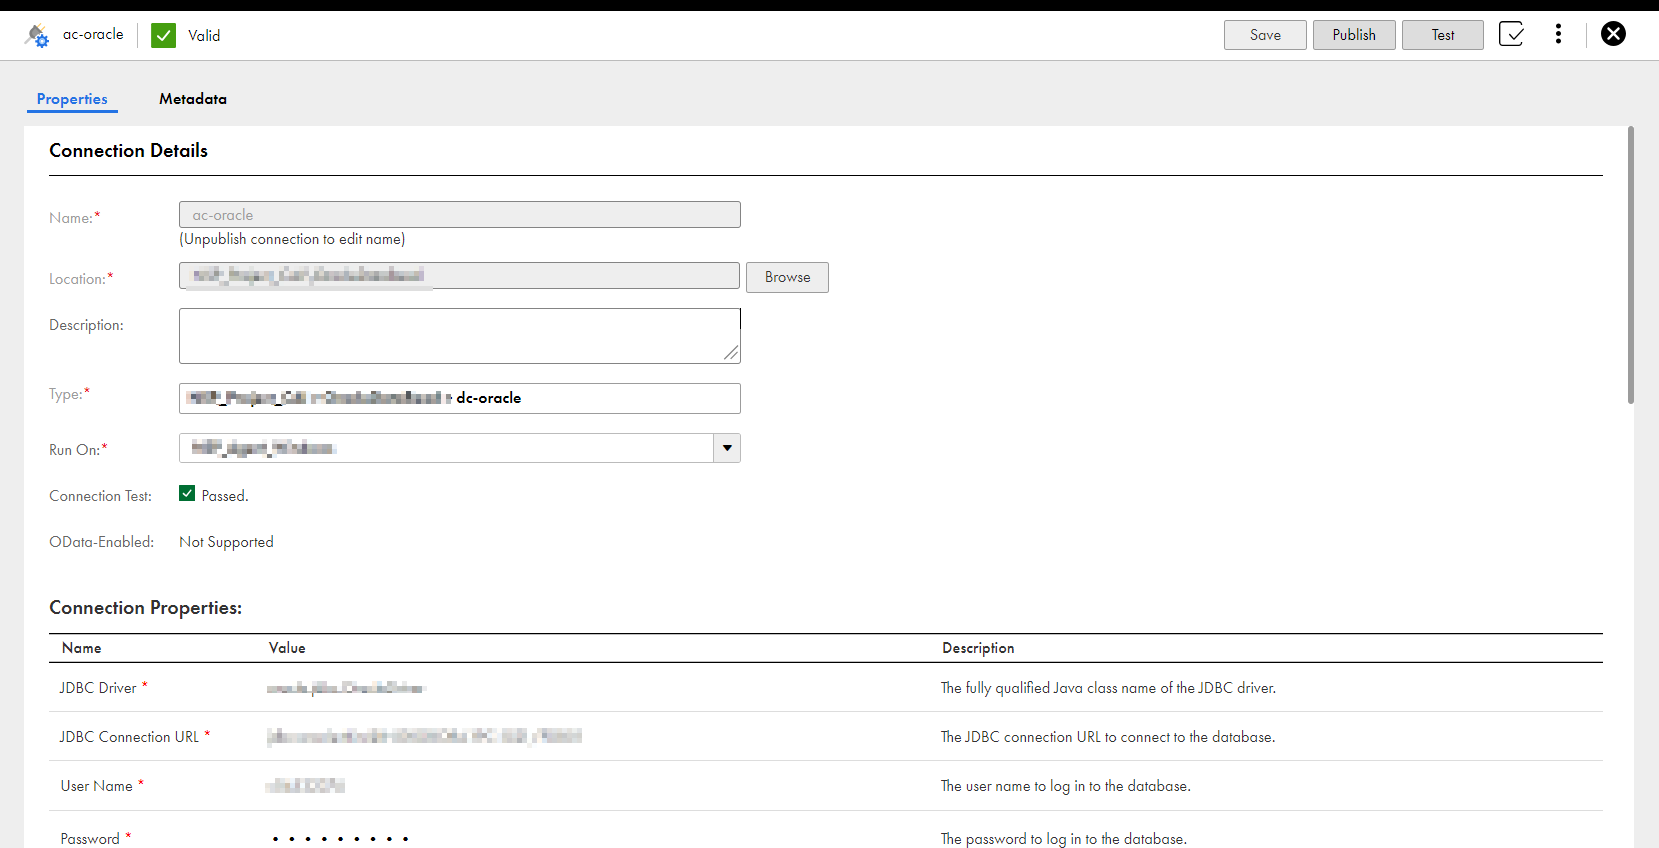Image resolution: width=1659 pixels, height=848 pixels.
Task: Click the masked Password value
Action: click(x=340, y=839)
